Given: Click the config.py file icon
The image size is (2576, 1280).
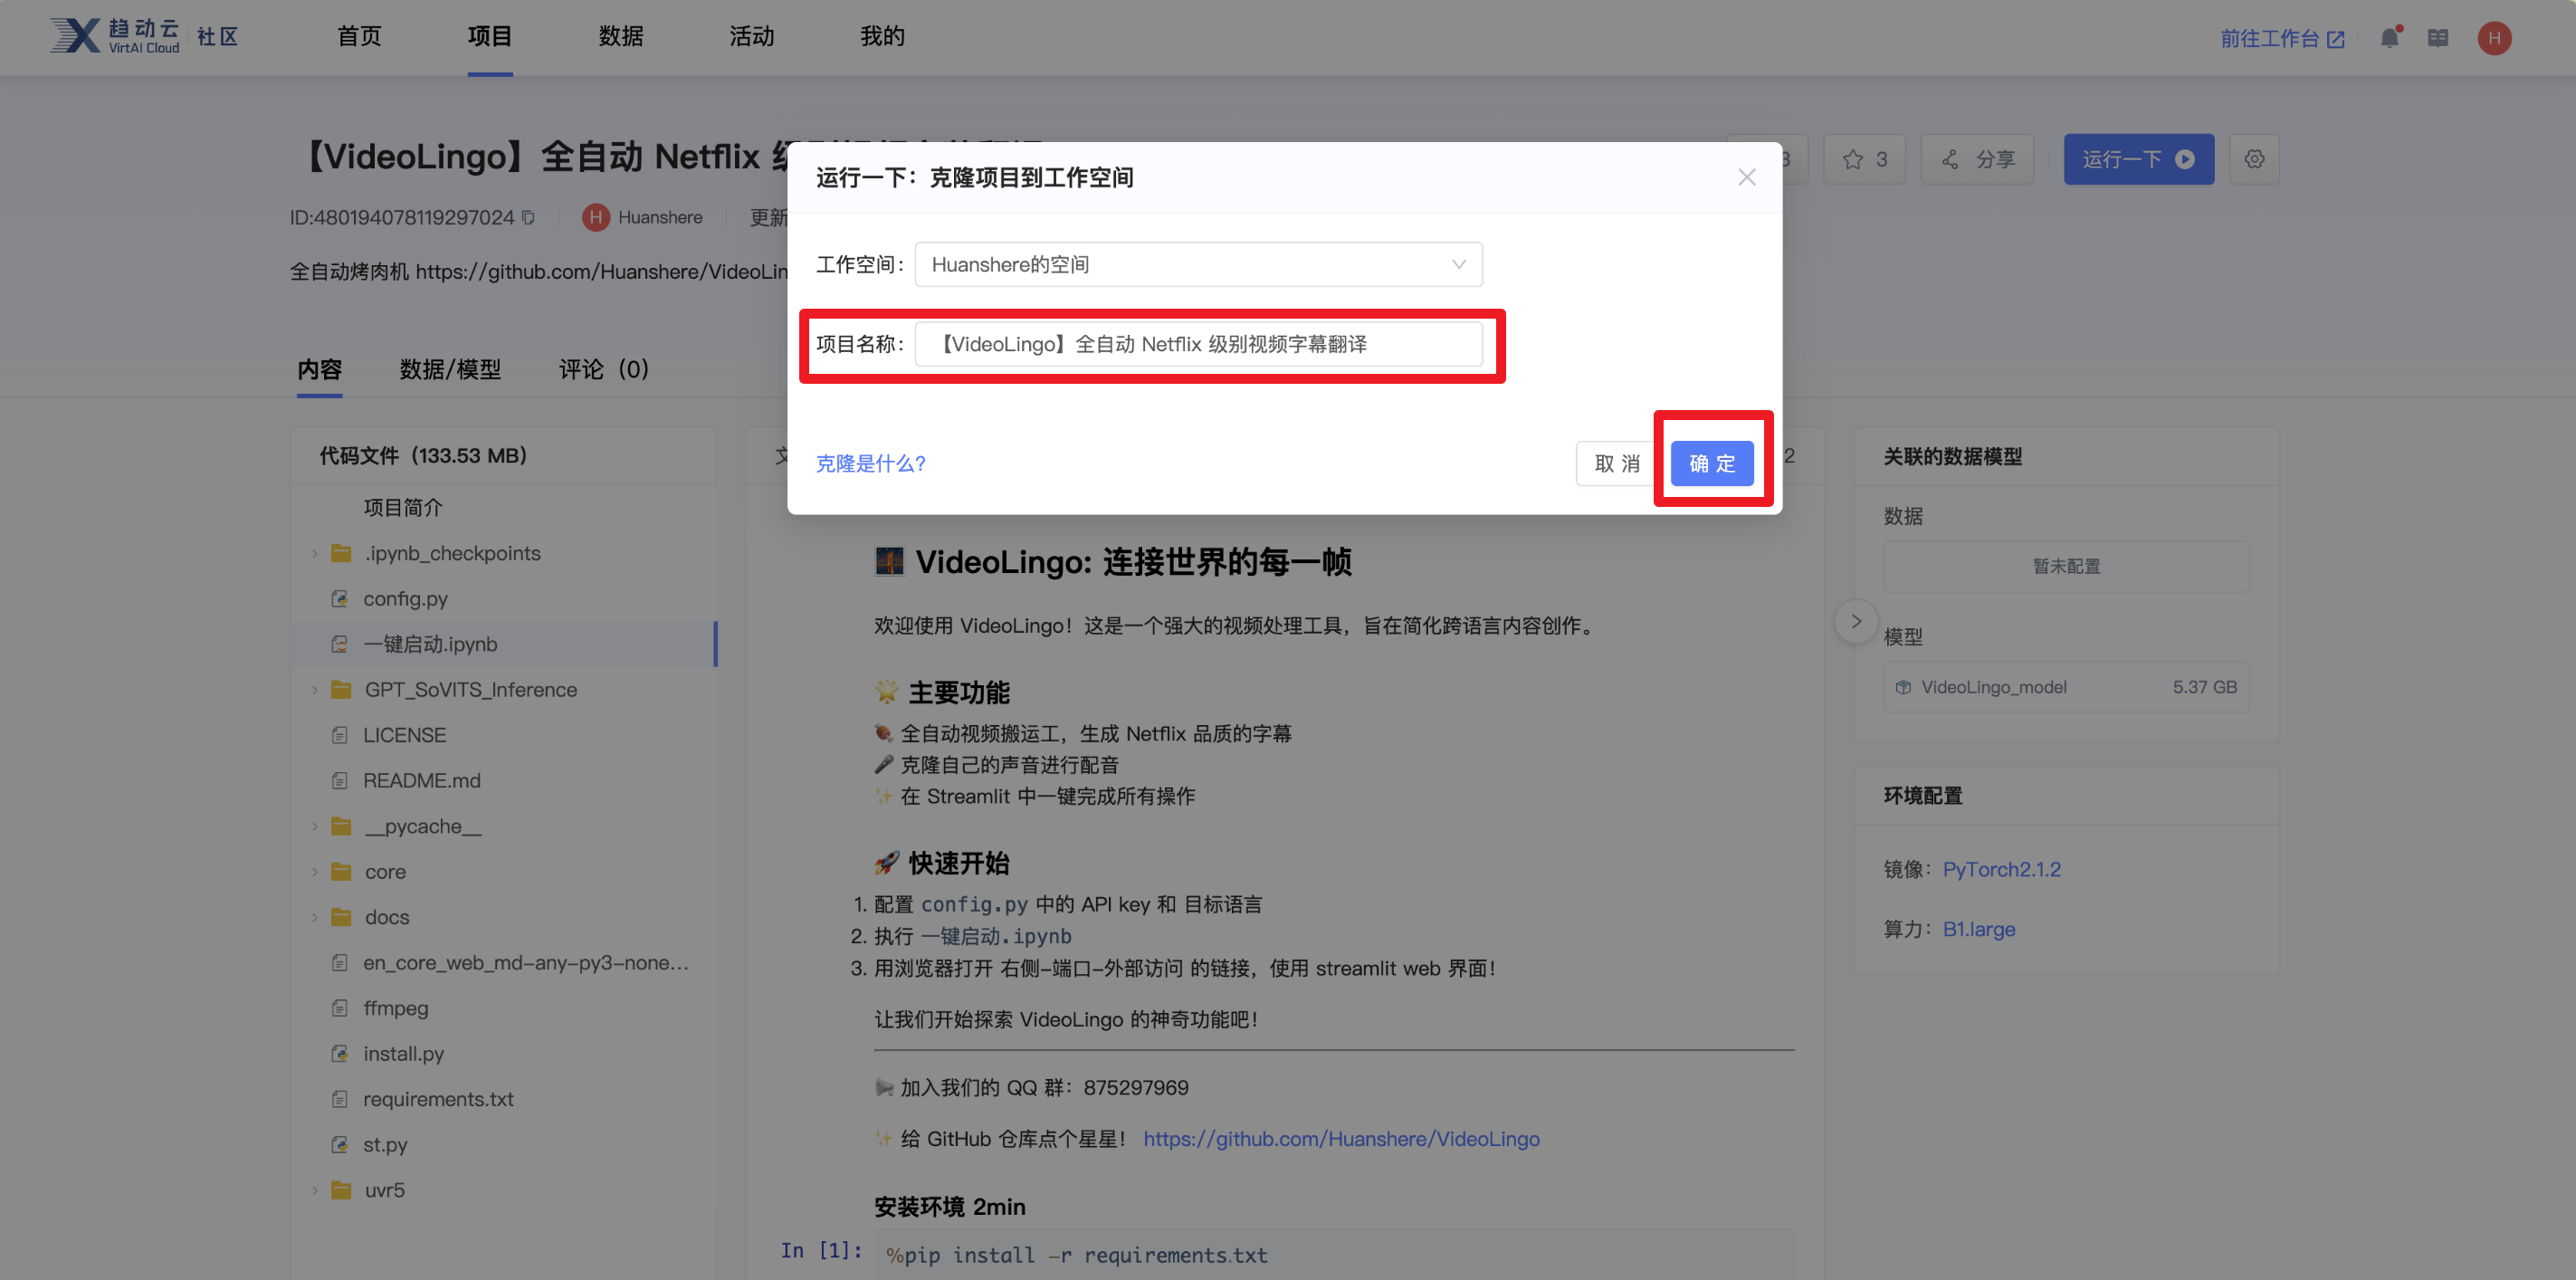Looking at the screenshot, I should [x=340, y=598].
